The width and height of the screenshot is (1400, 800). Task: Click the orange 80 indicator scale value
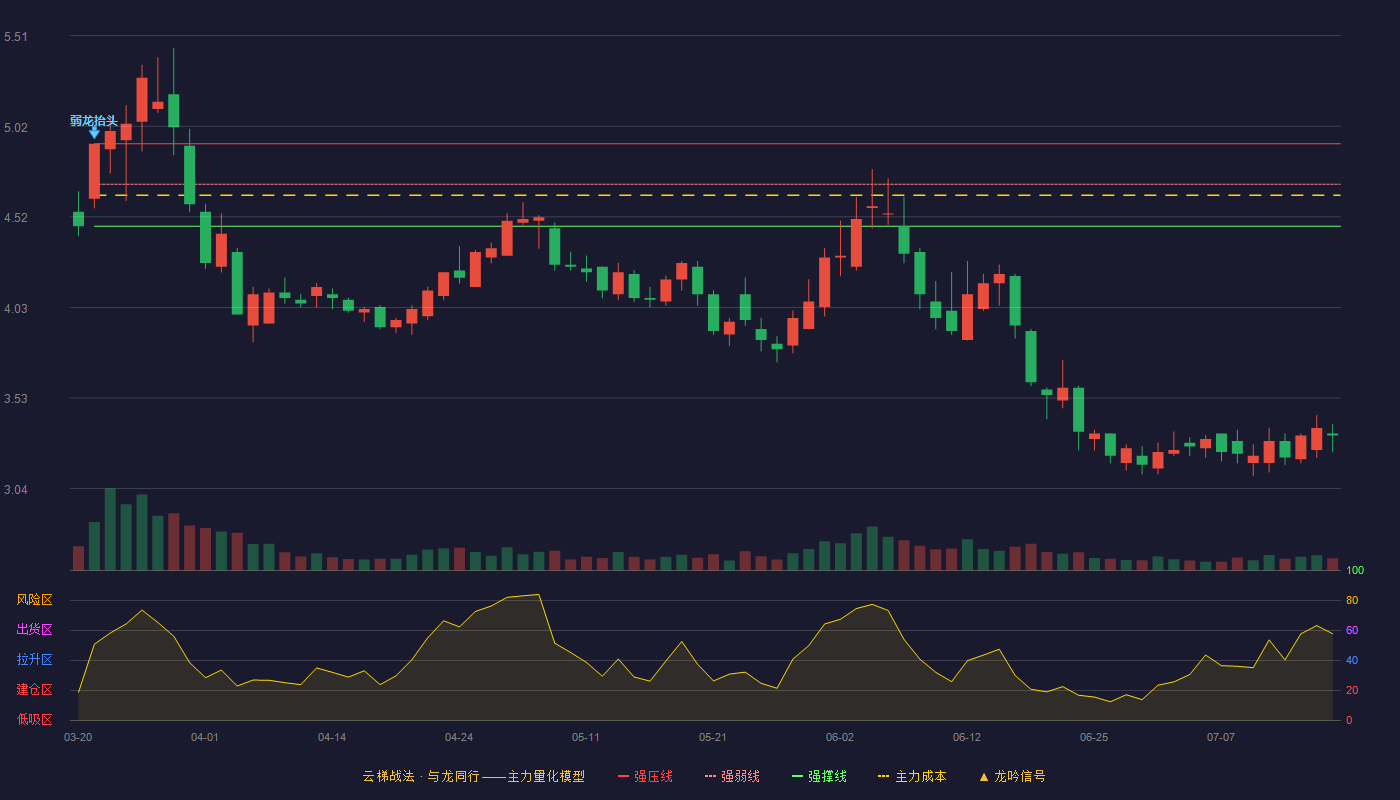pyautogui.click(x=1352, y=600)
